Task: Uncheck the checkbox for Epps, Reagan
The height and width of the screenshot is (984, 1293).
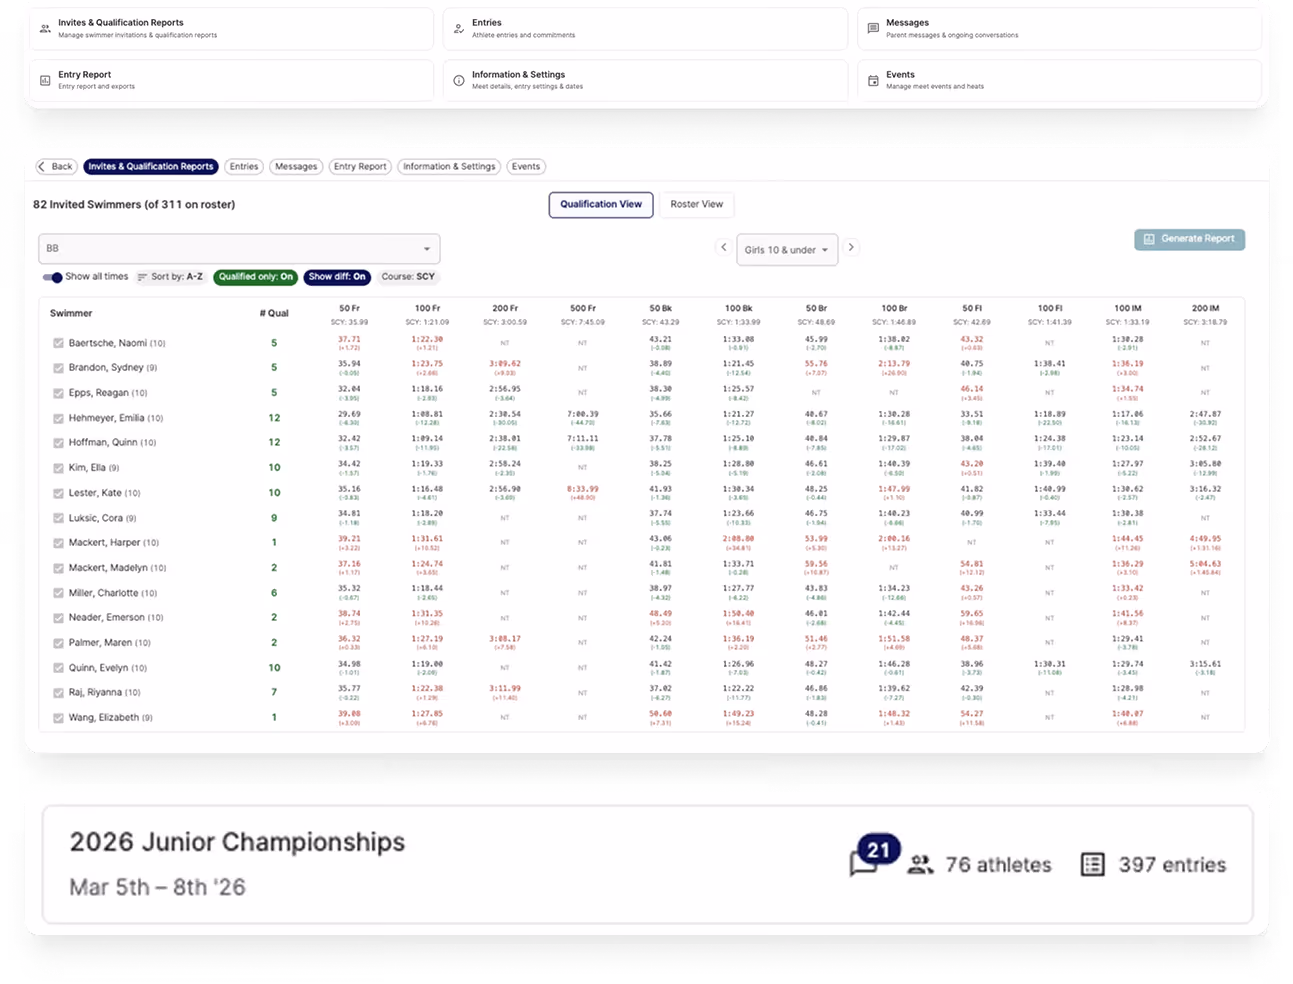Action: 58,393
